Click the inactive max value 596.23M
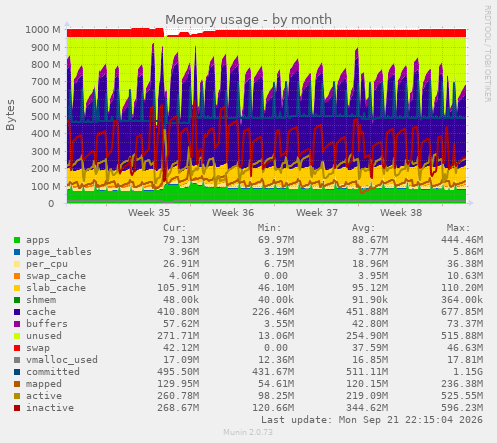This screenshot has width=497, height=443. pos(462,408)
